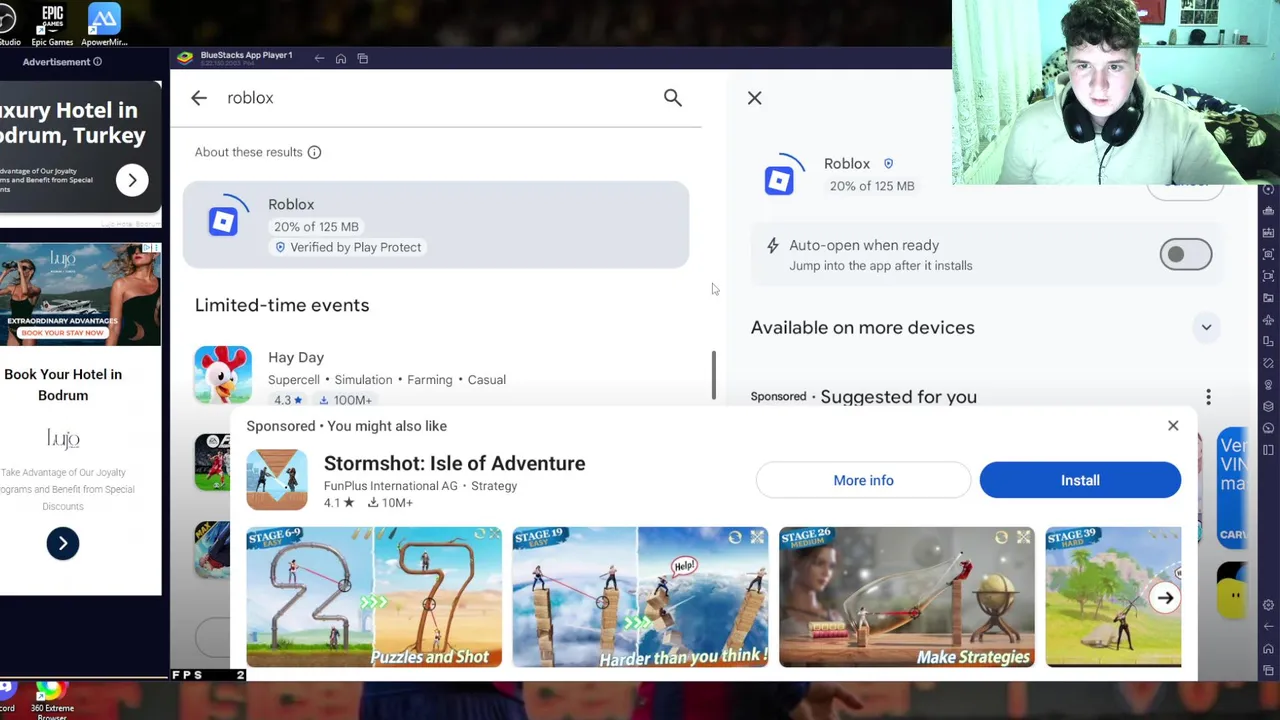
Task: Open the Harder than you think screenshot
Action: point(640,597)
